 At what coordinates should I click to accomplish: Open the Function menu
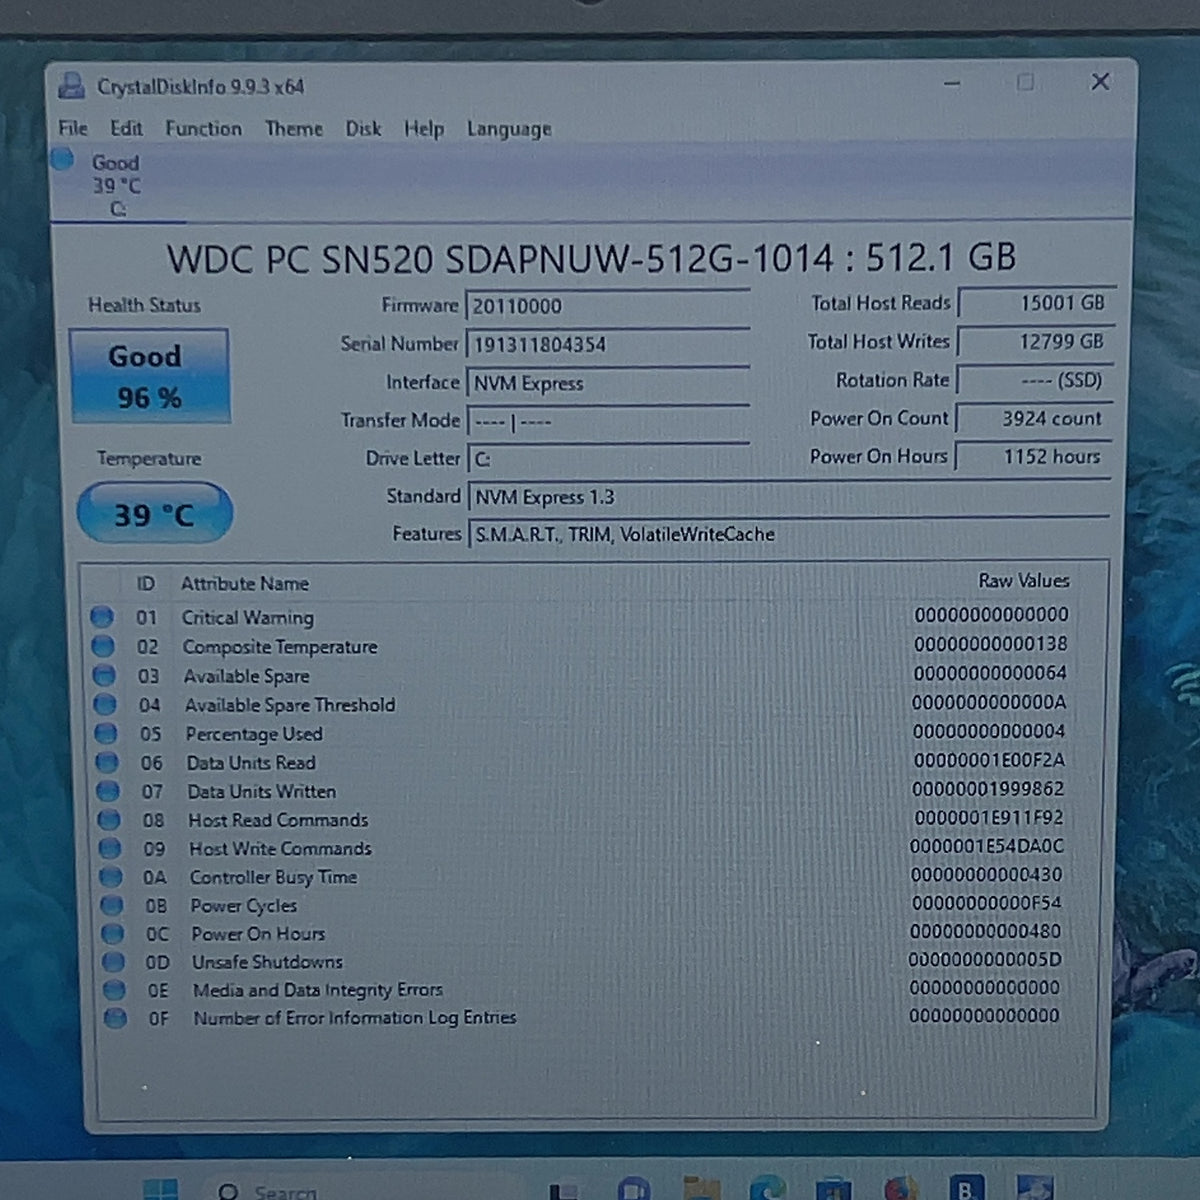pyautogui.click(x=203, y=128)
